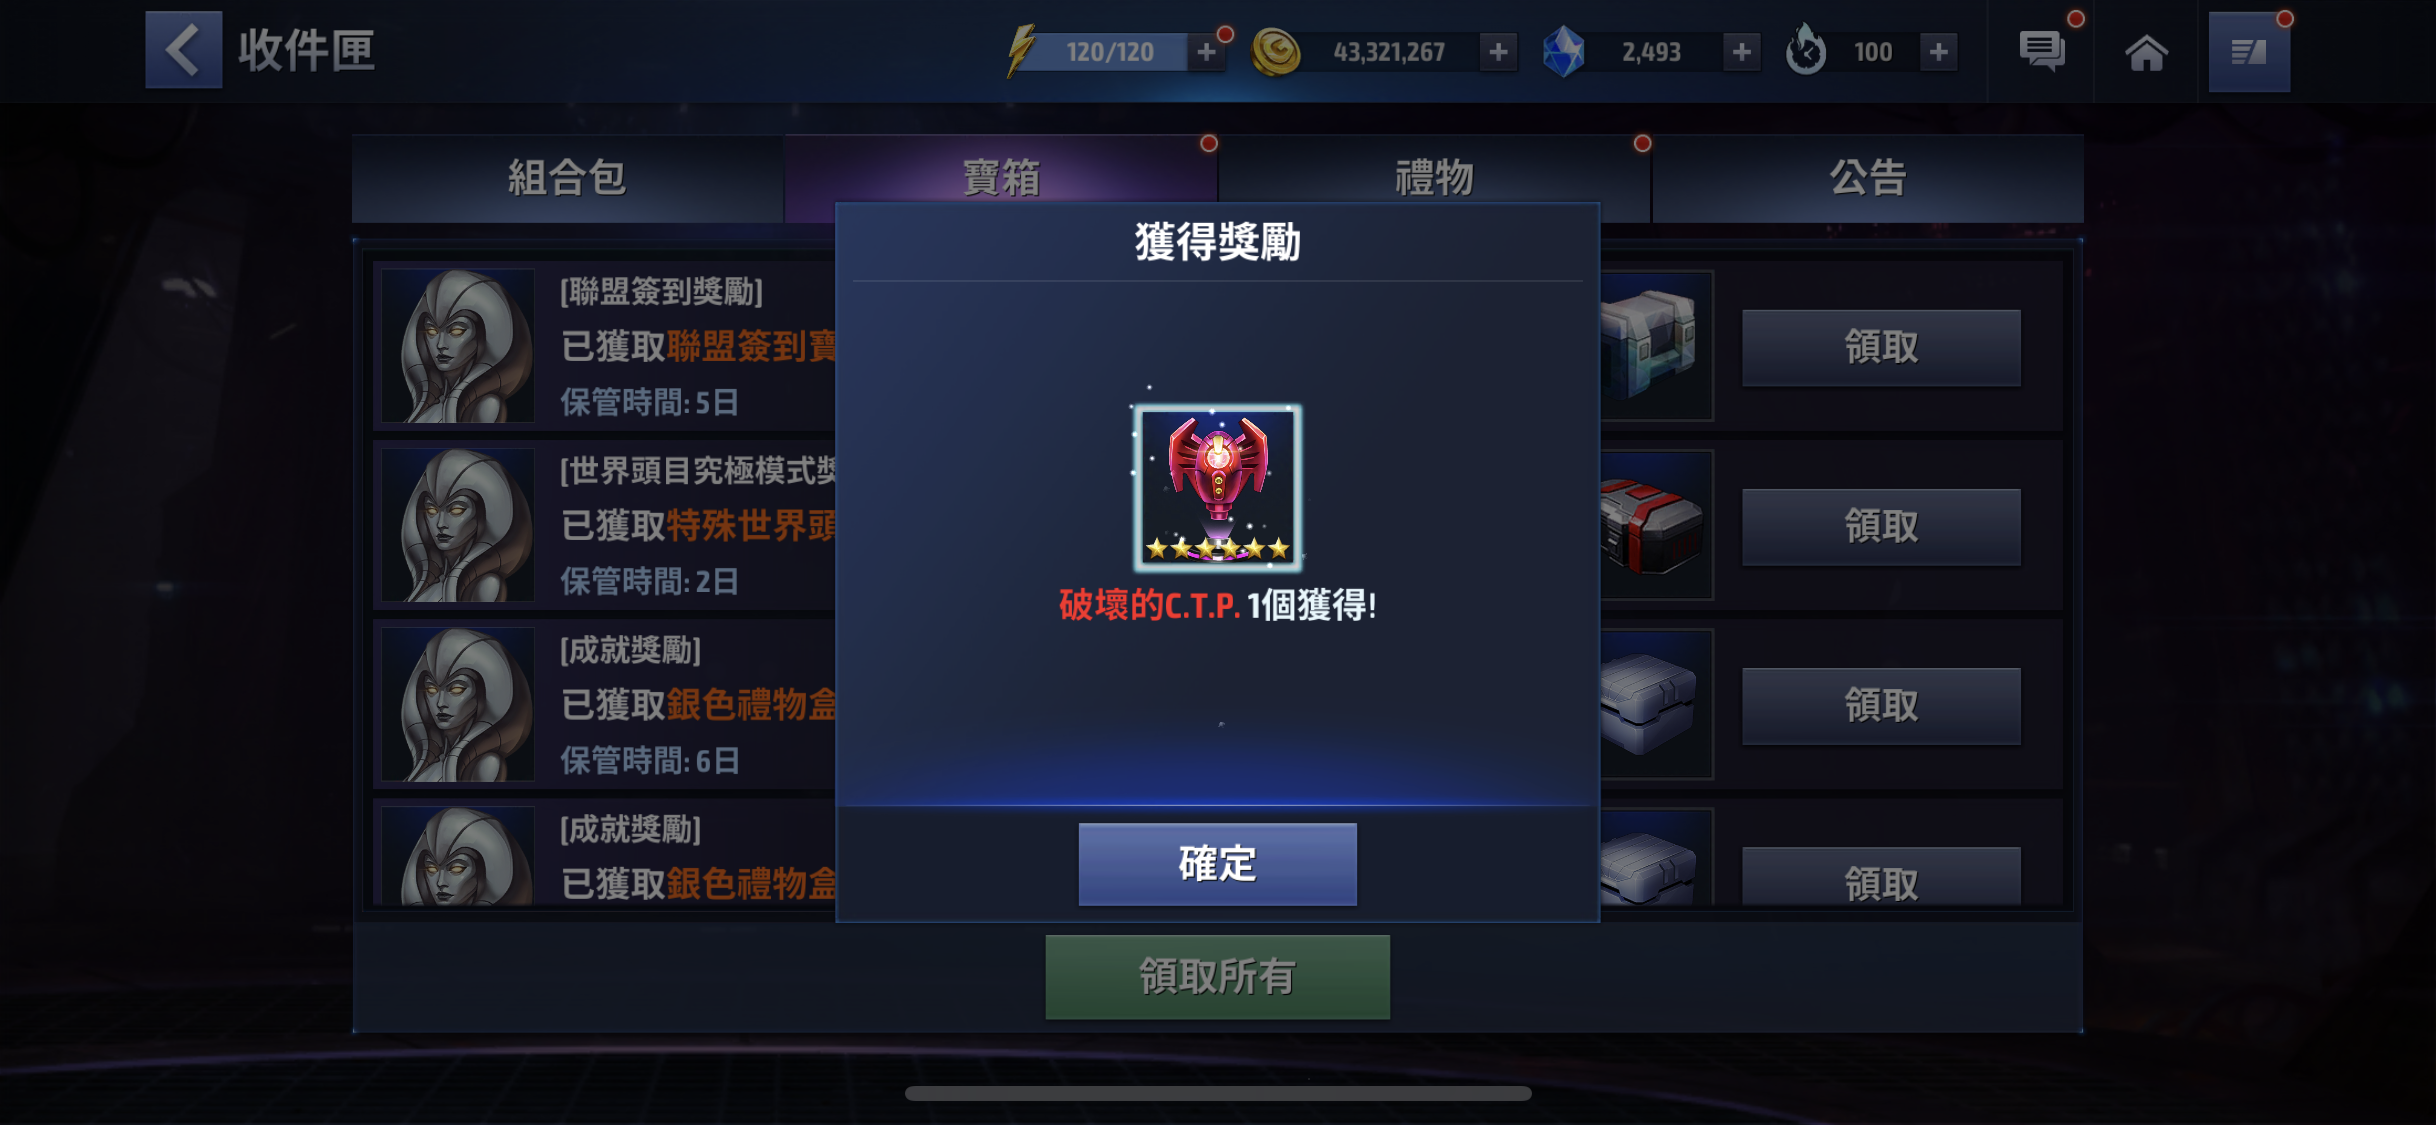This screenshot has width=2436, height=1125.
Task: Claim the world boss reward 領取 button
Action: [1881, 526]
